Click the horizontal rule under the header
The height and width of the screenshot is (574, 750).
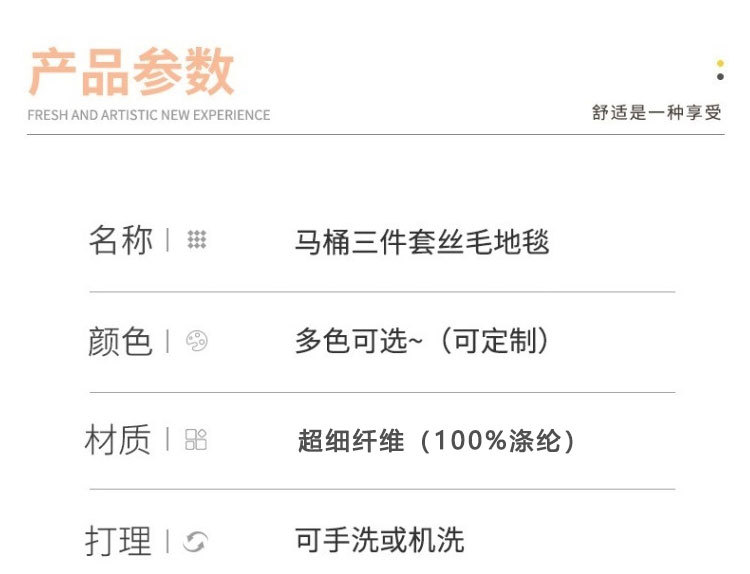point(375,134)
